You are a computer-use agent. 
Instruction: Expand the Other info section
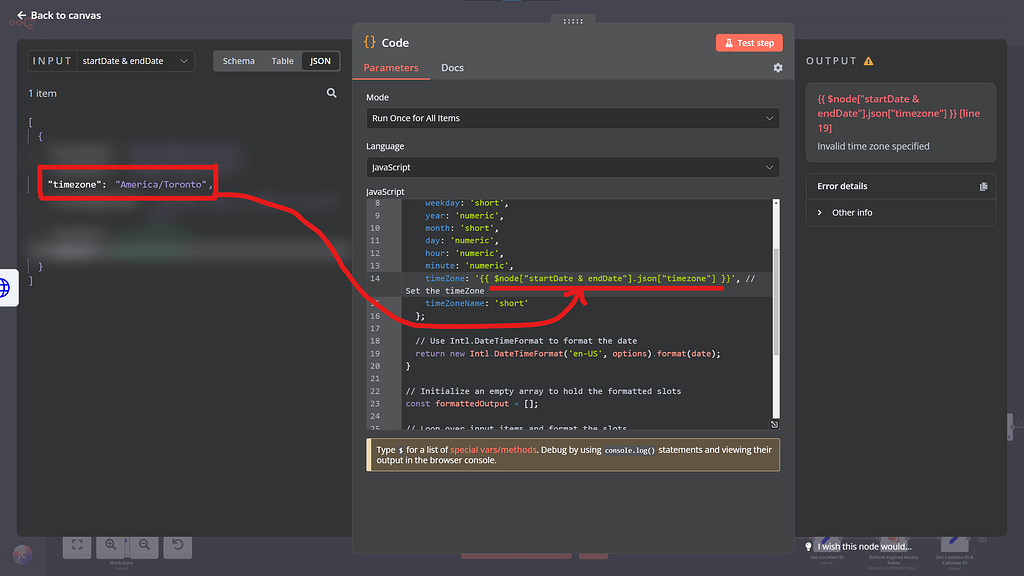[850, 213]
